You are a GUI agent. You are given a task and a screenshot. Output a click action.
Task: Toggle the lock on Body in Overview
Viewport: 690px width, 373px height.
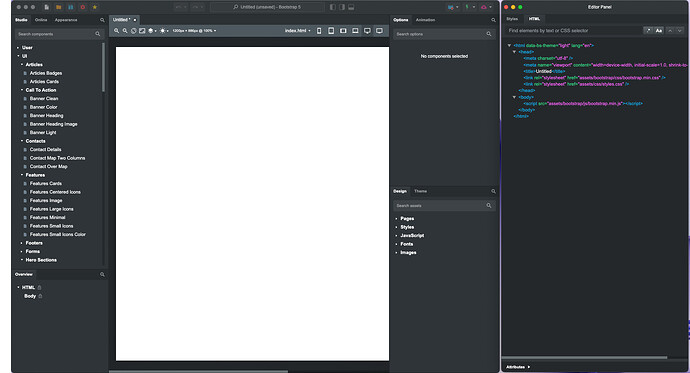40,296
